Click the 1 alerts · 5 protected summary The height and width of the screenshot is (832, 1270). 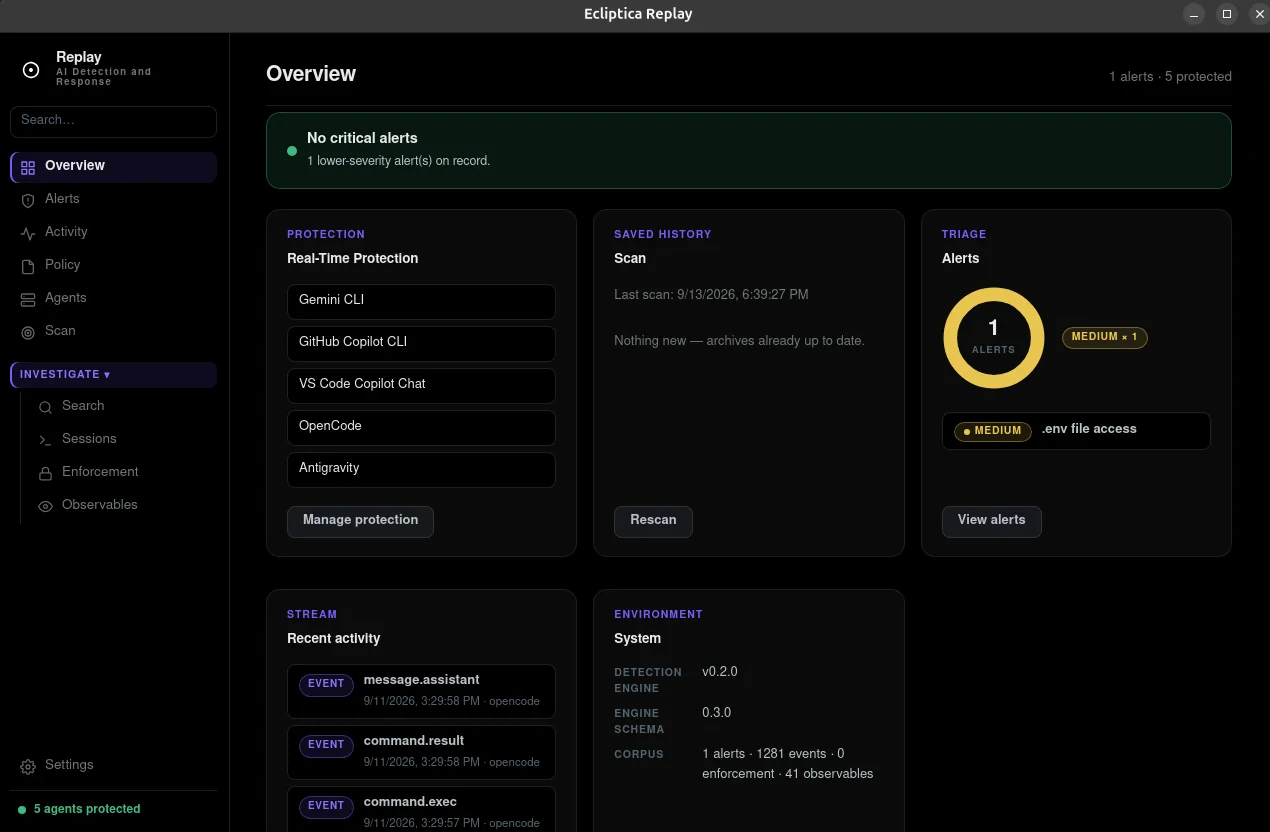click(x=1170, y=76)
